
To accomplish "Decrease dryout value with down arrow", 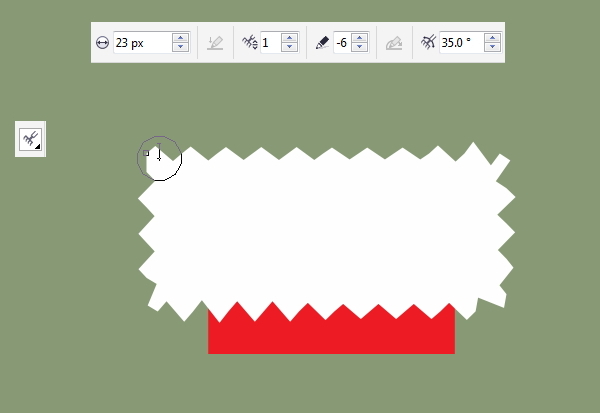I will coord(359,47).
